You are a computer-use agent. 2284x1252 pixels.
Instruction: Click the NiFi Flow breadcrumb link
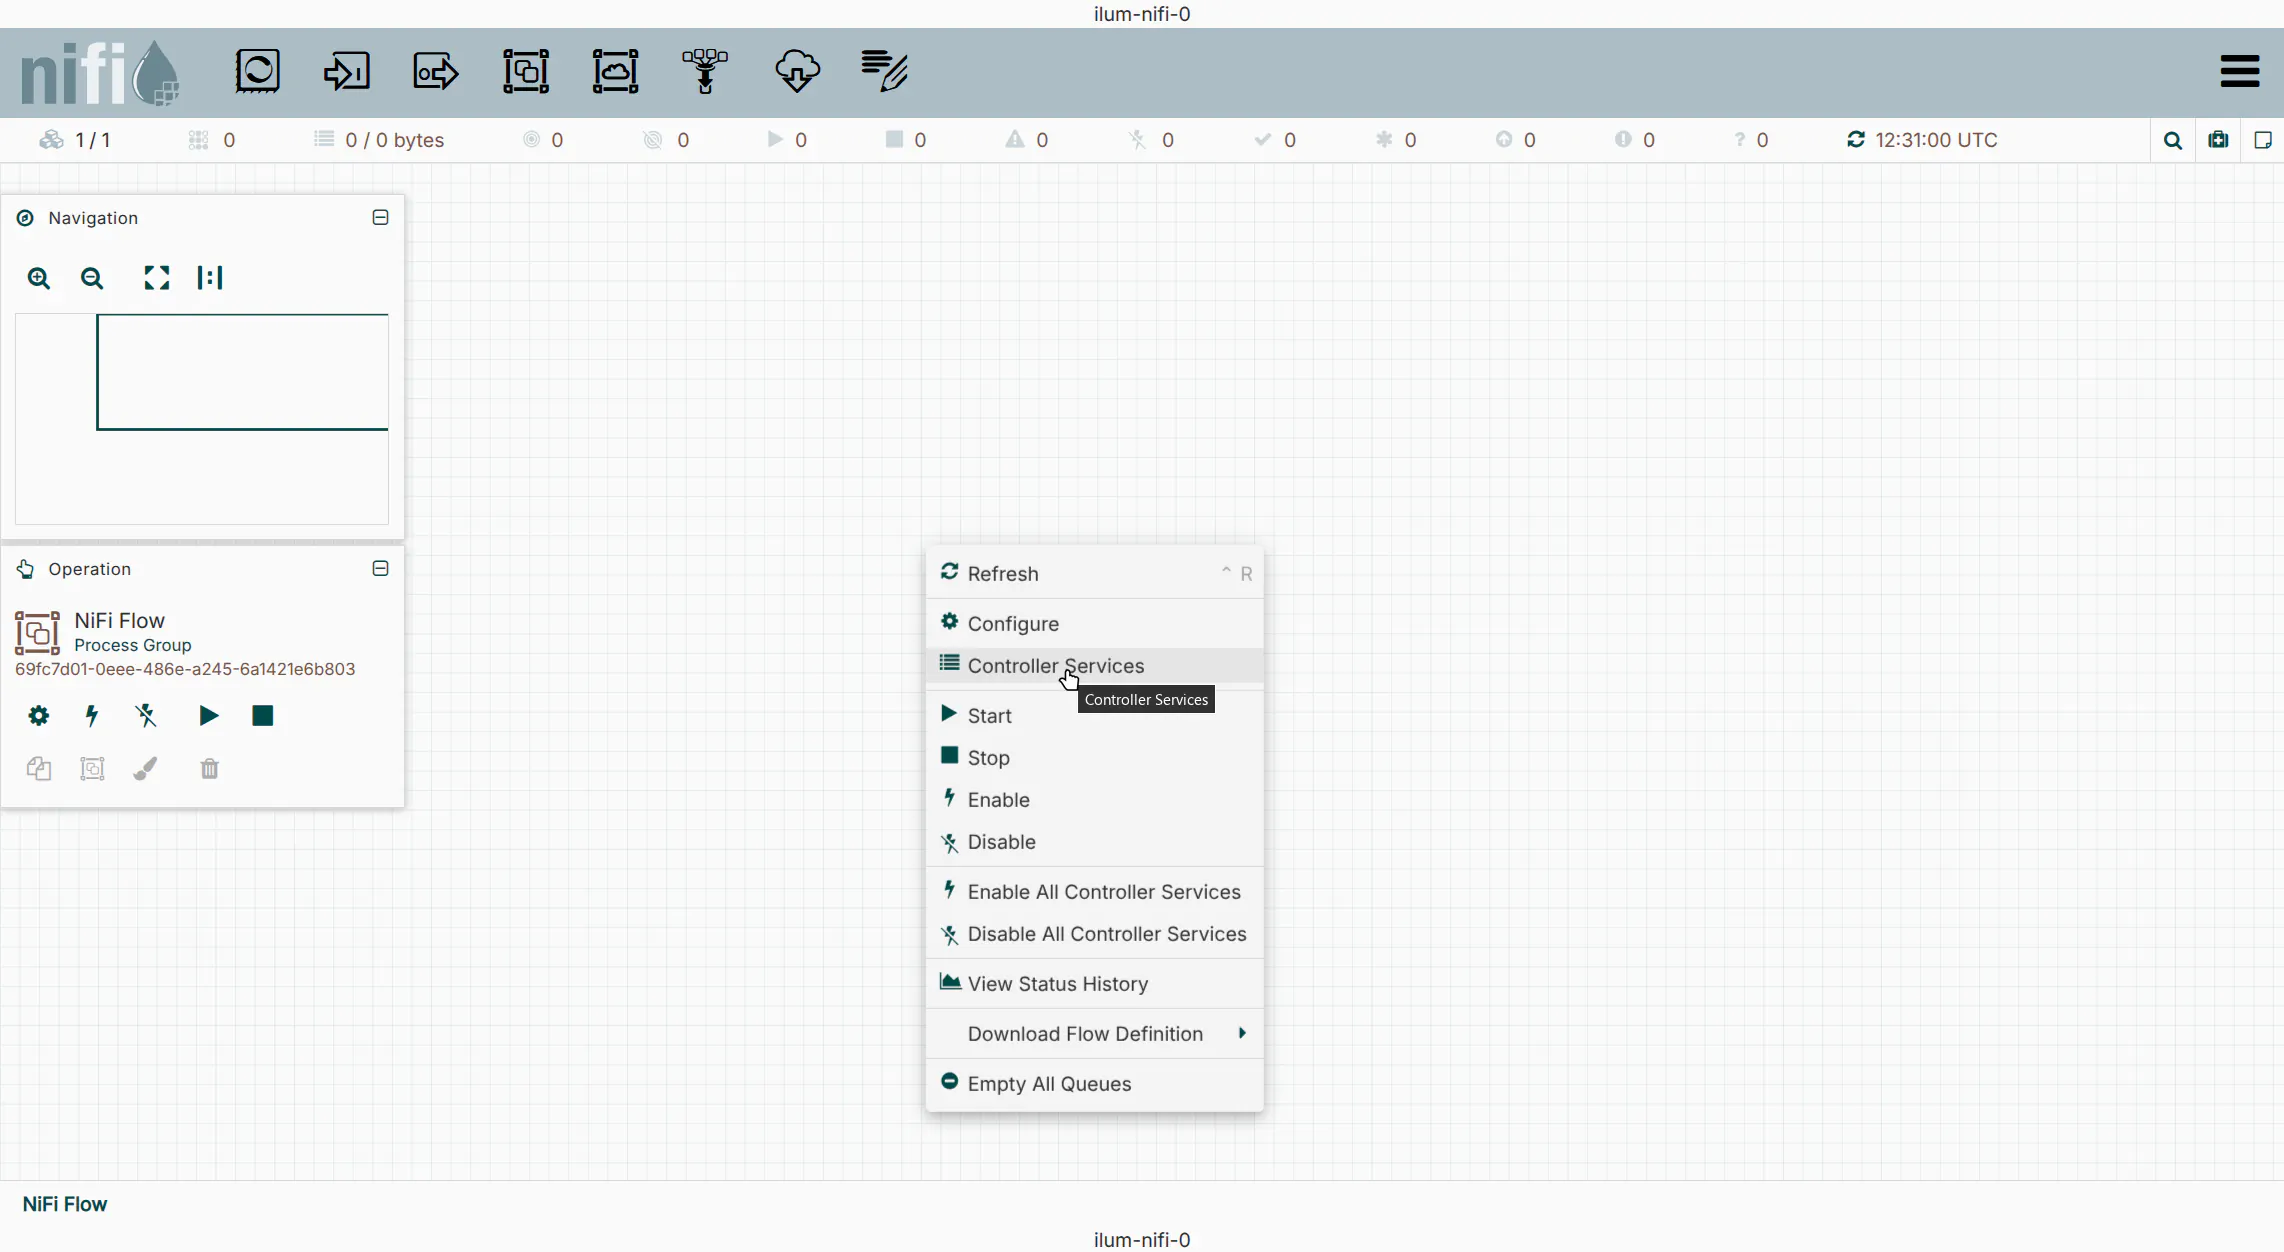tap(65, 1204)
